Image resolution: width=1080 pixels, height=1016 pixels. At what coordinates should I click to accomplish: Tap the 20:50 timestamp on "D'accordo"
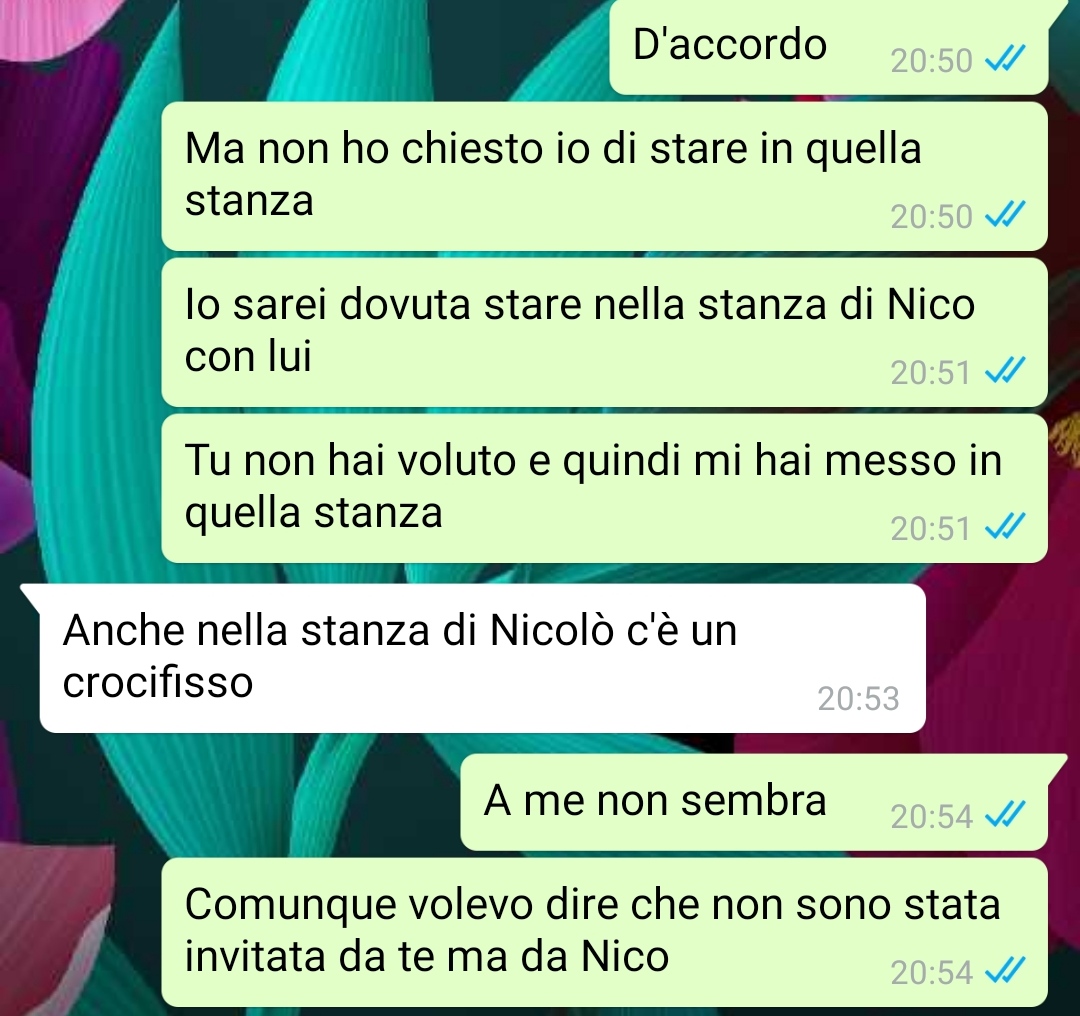(931, 61)
